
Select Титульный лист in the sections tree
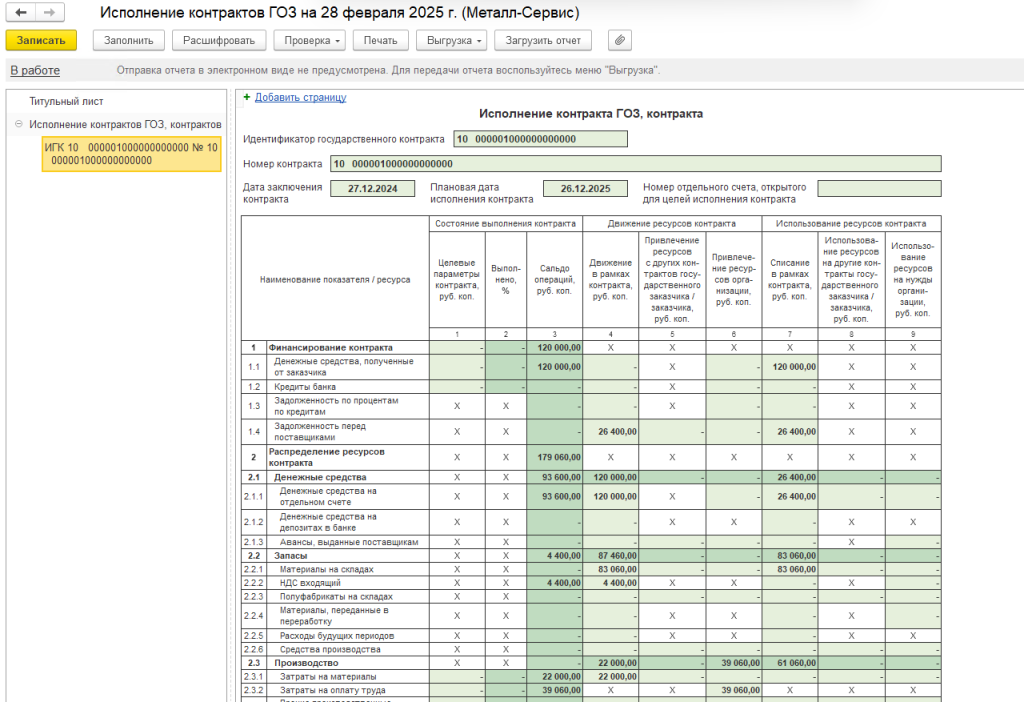coord(66,101)
